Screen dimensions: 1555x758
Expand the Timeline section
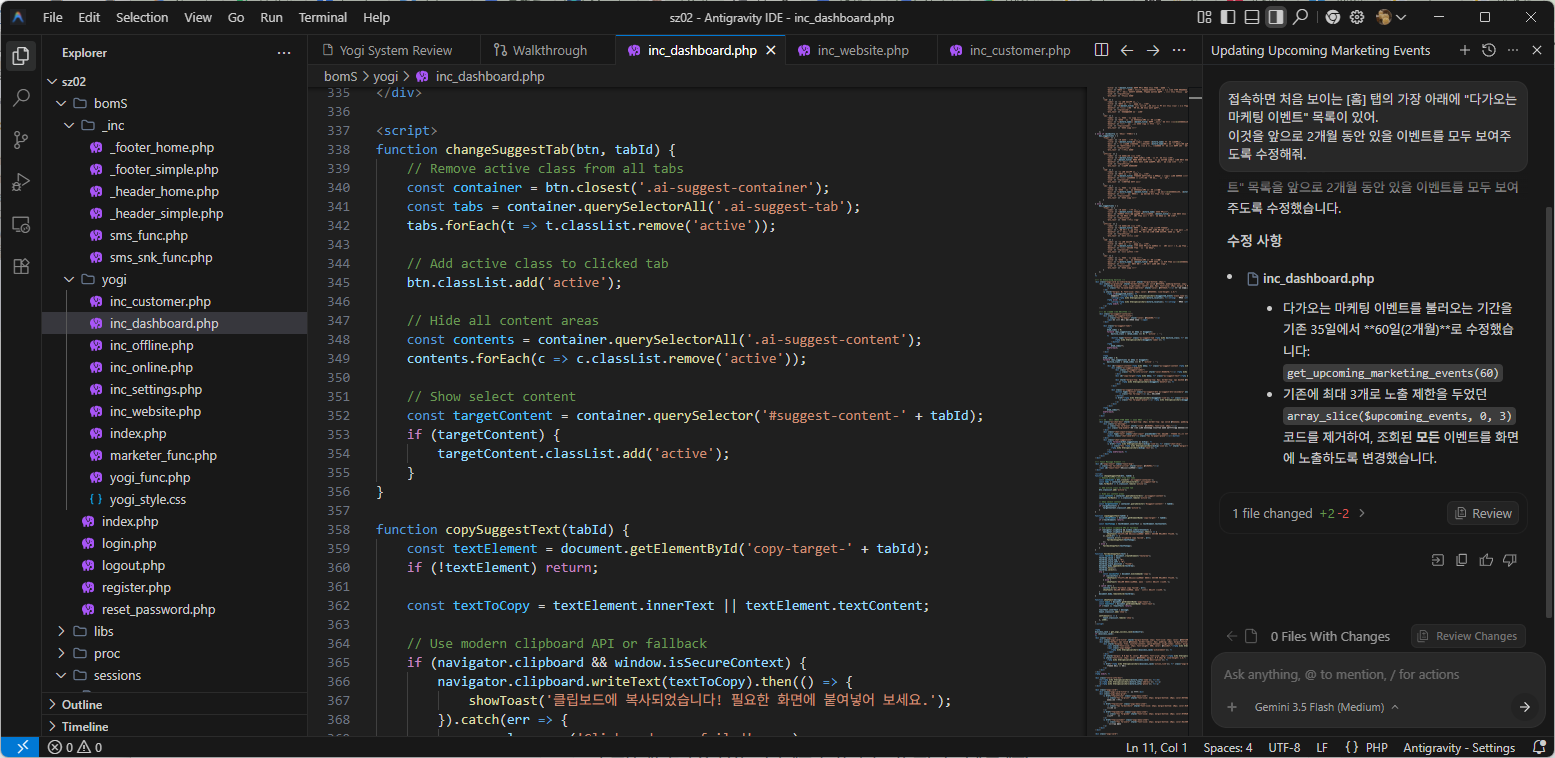[x=174, y=726]
